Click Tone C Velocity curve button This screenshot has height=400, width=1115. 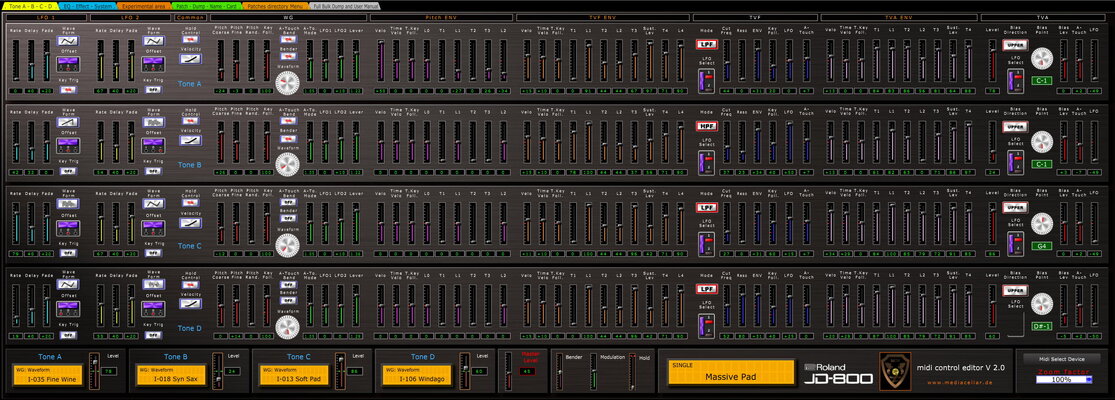[190, 222]
